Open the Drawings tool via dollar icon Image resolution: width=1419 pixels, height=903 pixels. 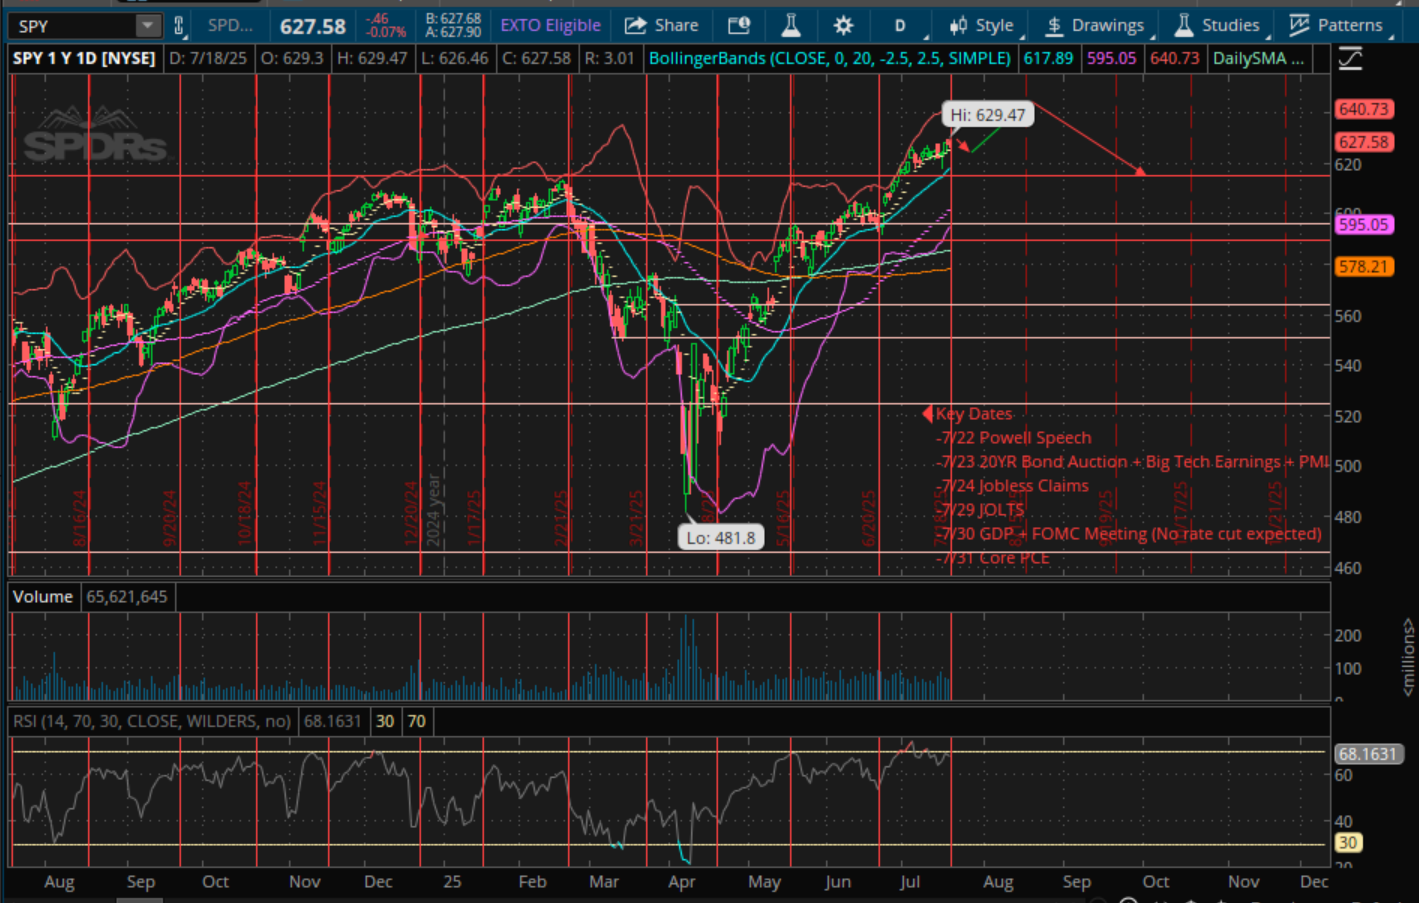click(1054, 25)
